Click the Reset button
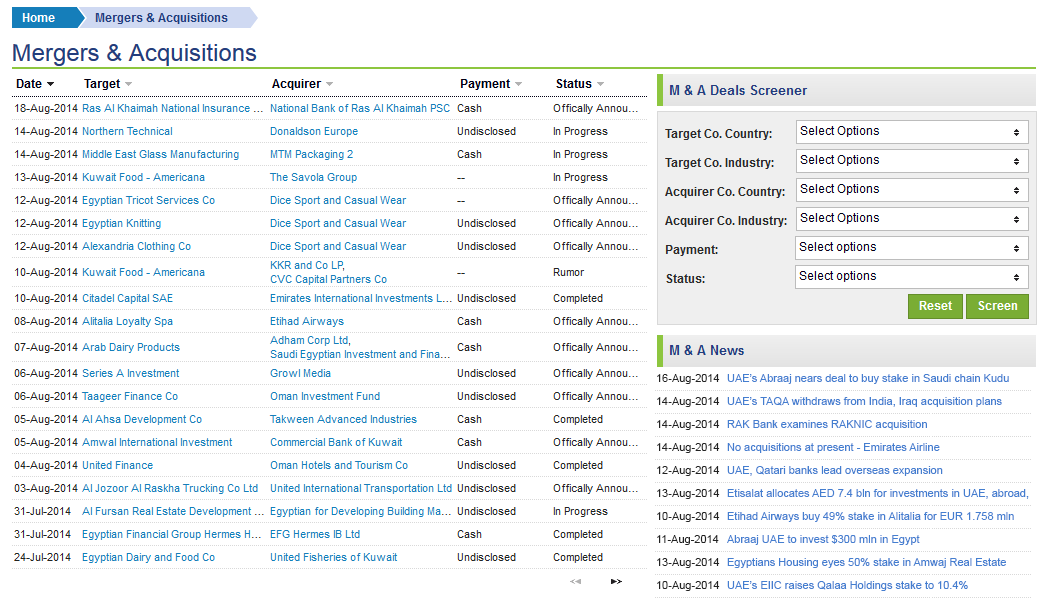This screenshot has width=1044, height=604. click(x=935, y=306)
